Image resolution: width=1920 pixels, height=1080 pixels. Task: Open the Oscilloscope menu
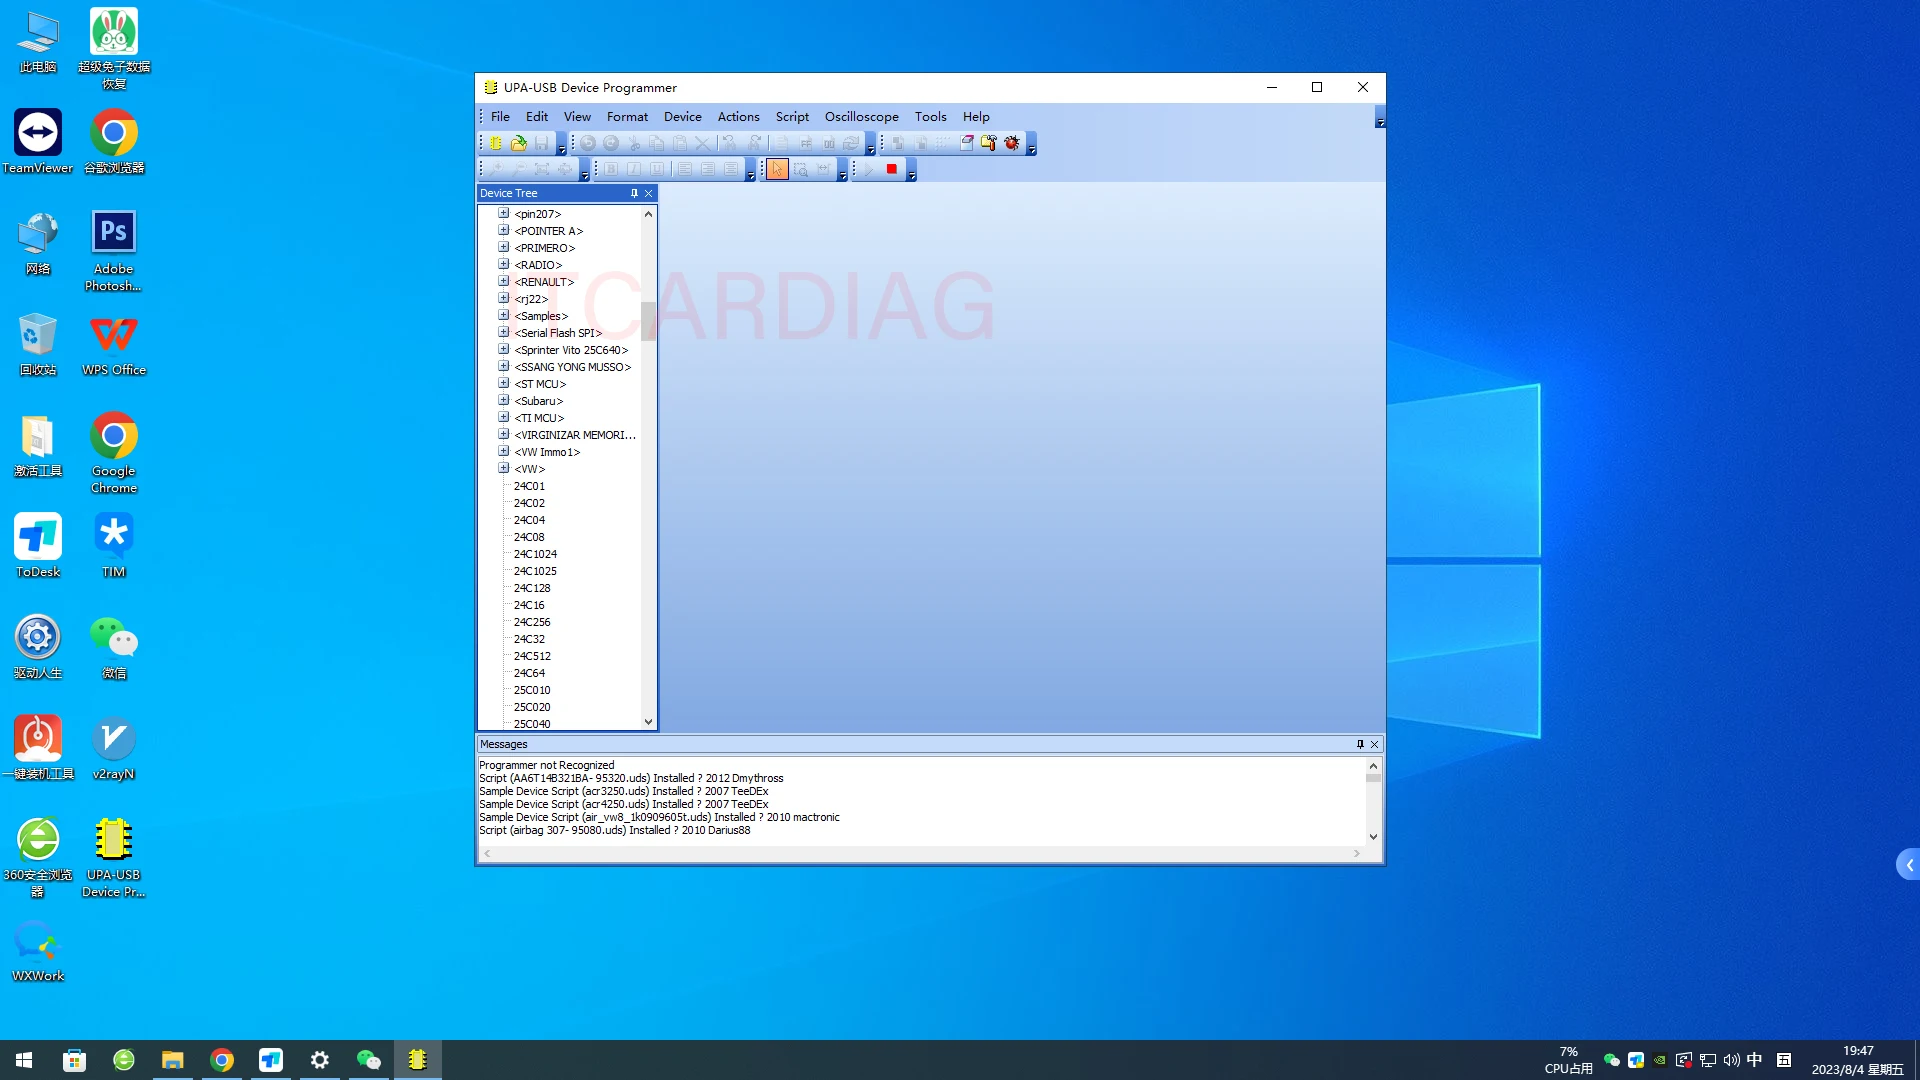861,117
